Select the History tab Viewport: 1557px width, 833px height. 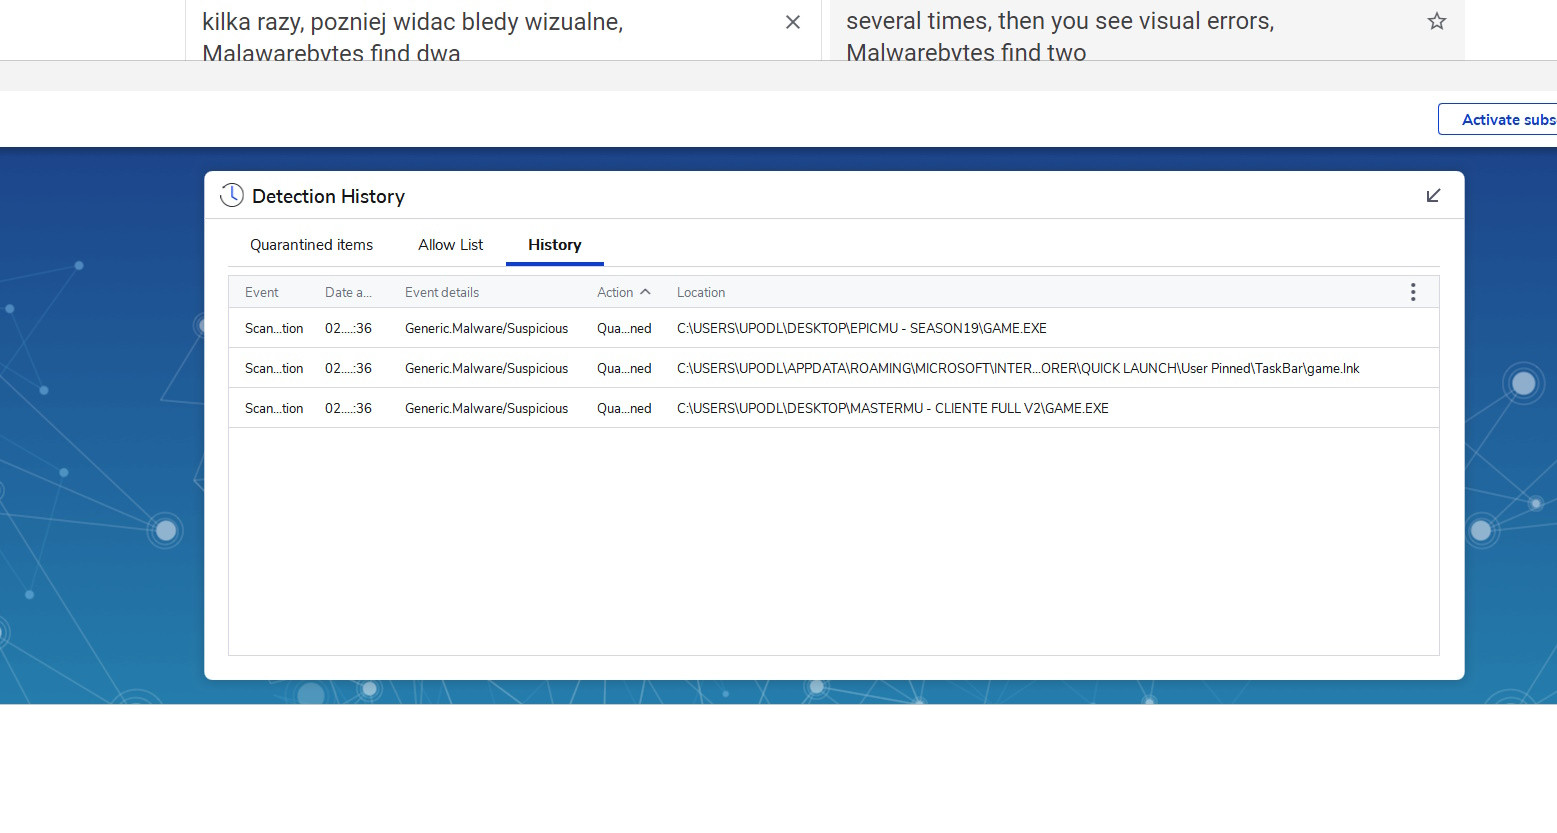pyautogui.click(x=555, y=245)
